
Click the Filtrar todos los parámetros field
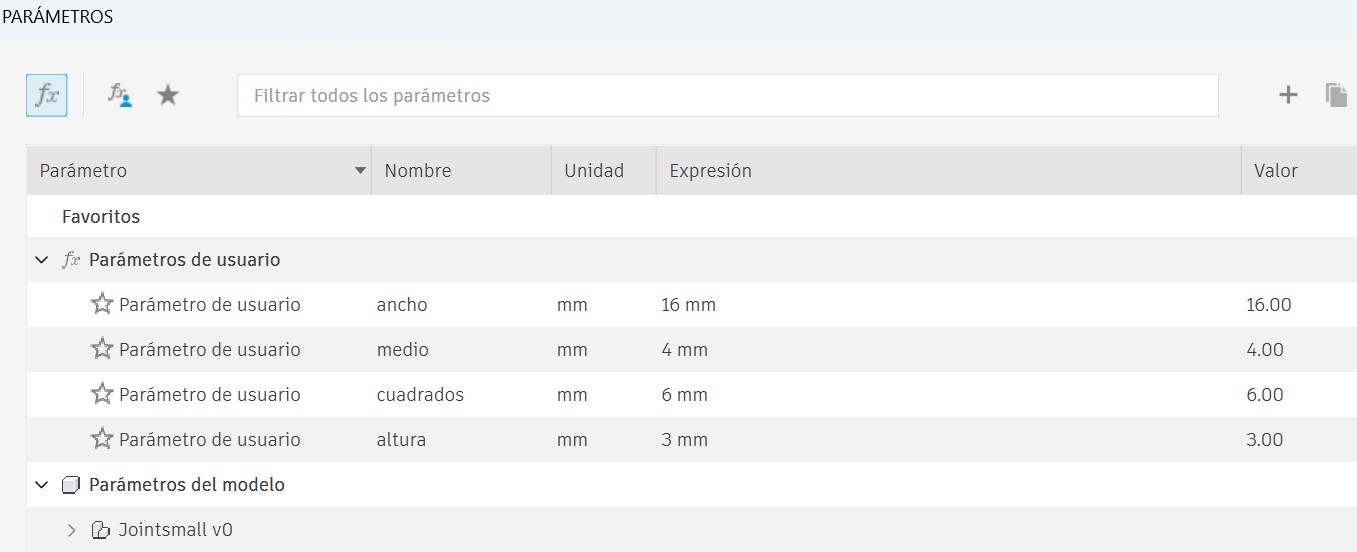727,96
